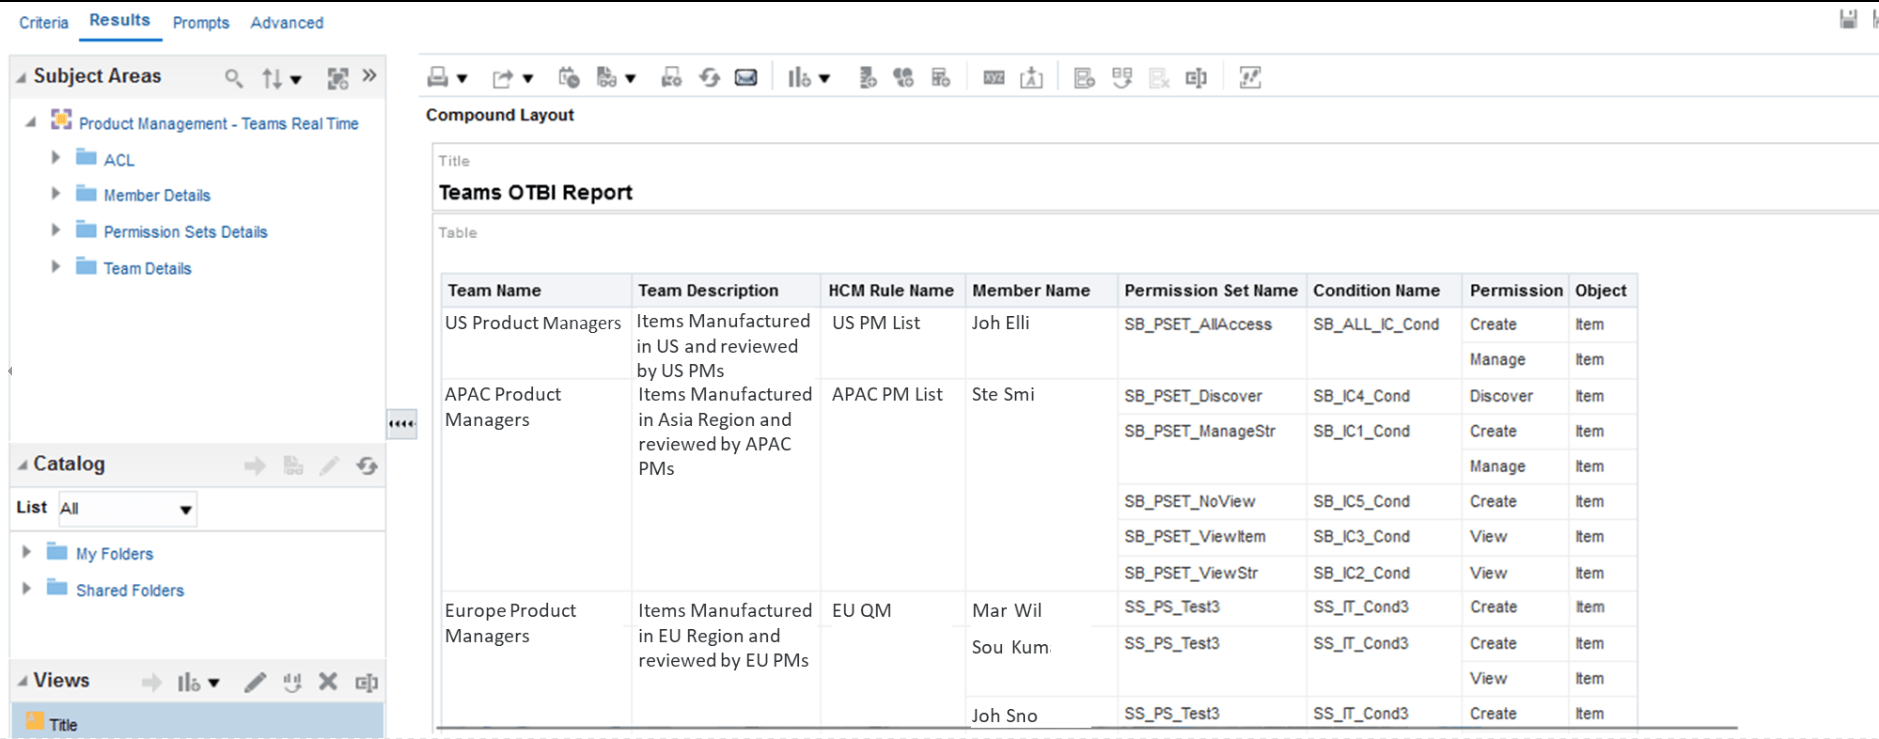Open the Catalog List combo box
The height and width of the screenshot is (739, 1879).
(127, 509)
